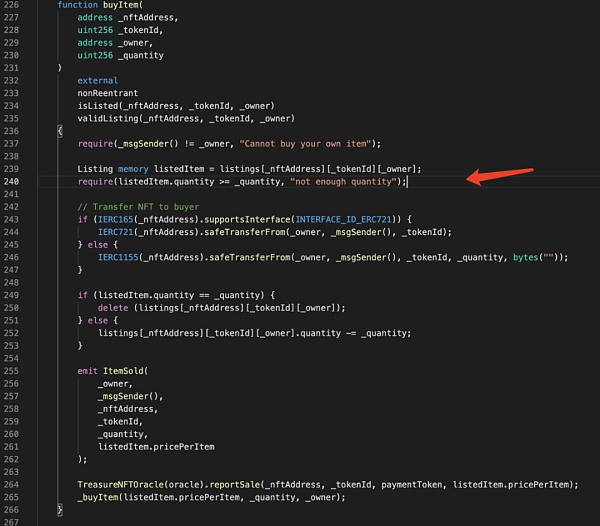Click the delete keyword on line 250
The height and width of the screenshot is (526, 600).
(x=113, y=308)
